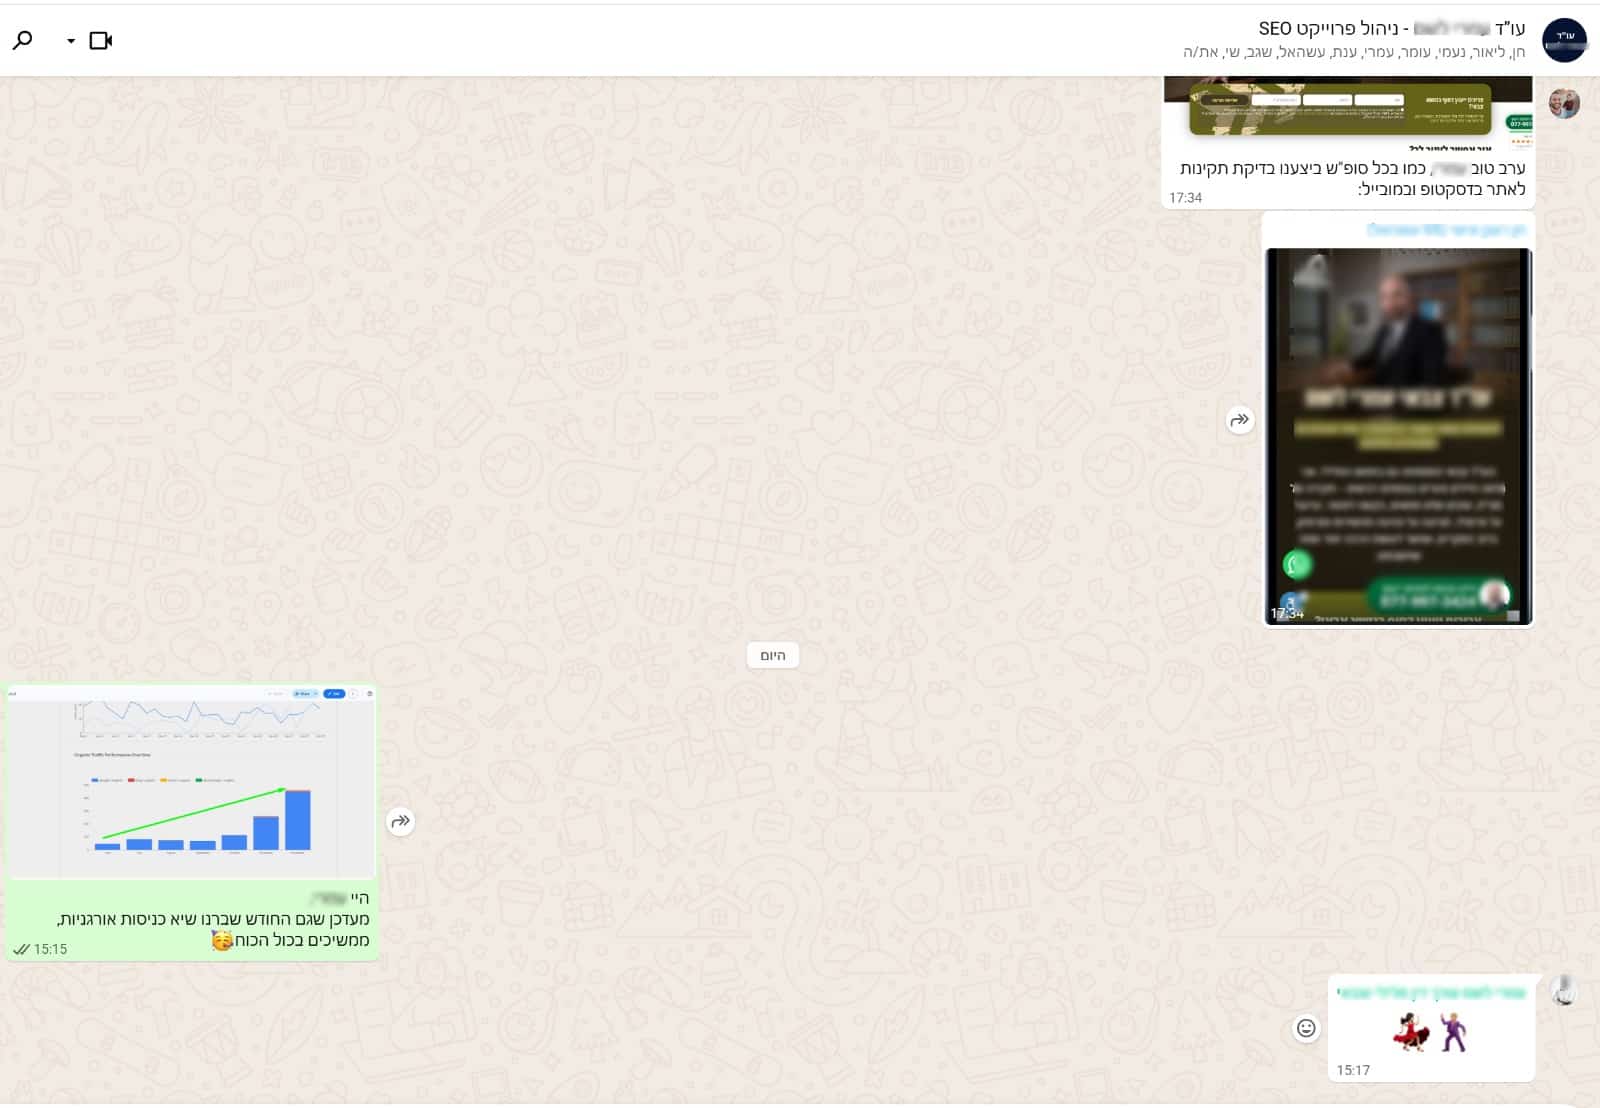The height and width of the screenshot is (1108, 1600).
Task: Forward the blurred mobile screenshot message
Action: (x=1239, y=420)
